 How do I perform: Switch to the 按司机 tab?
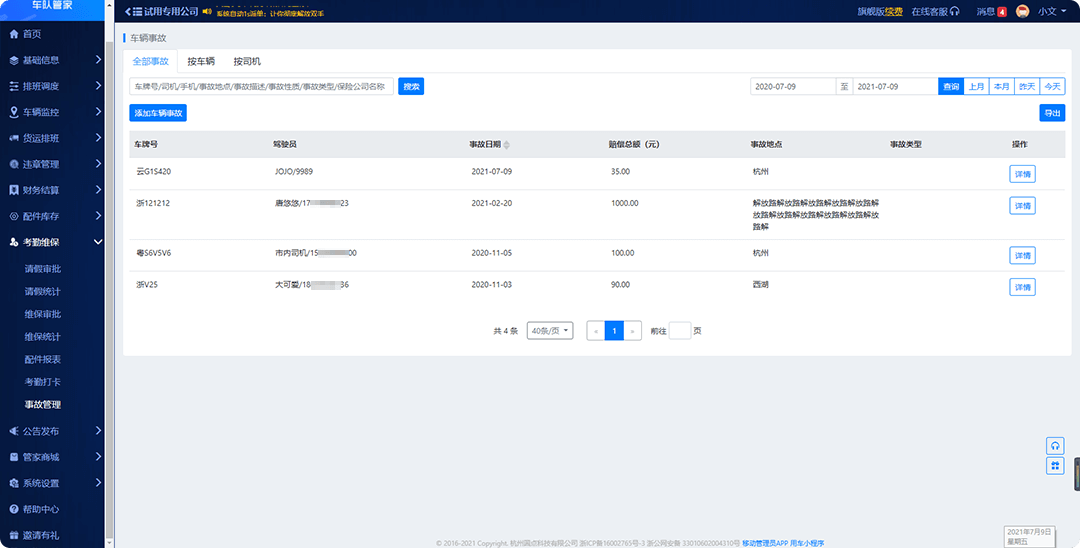point(247,61)
